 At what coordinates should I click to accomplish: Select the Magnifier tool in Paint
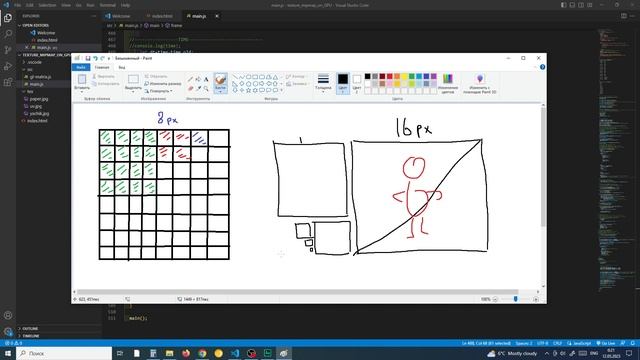206,88
